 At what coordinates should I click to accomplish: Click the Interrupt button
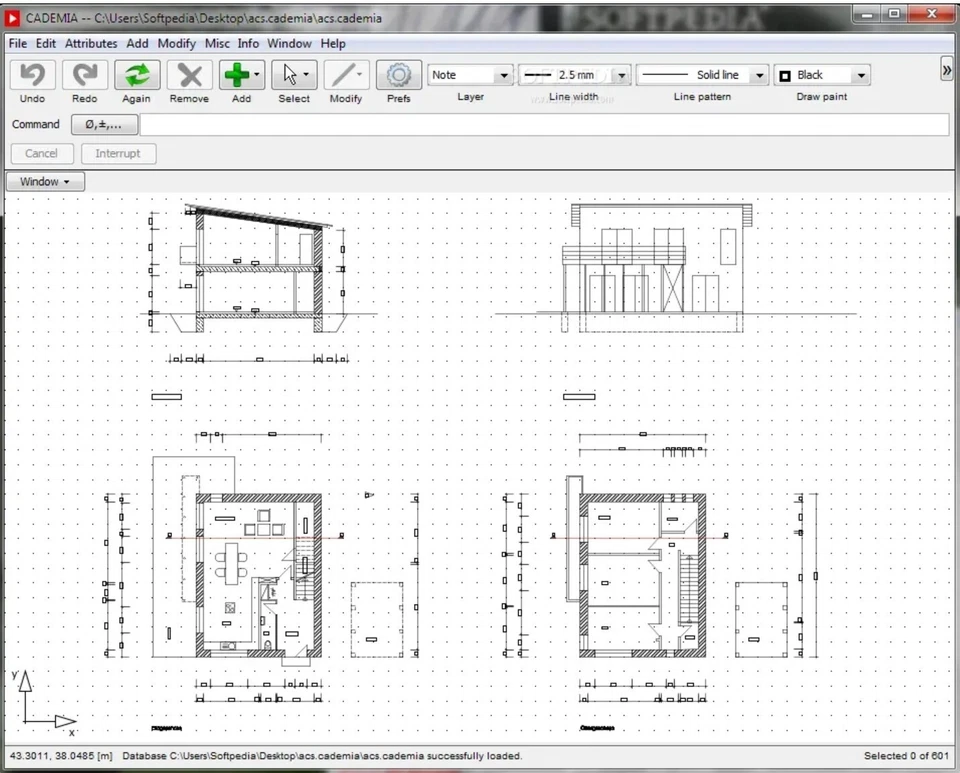pos(118,153)
